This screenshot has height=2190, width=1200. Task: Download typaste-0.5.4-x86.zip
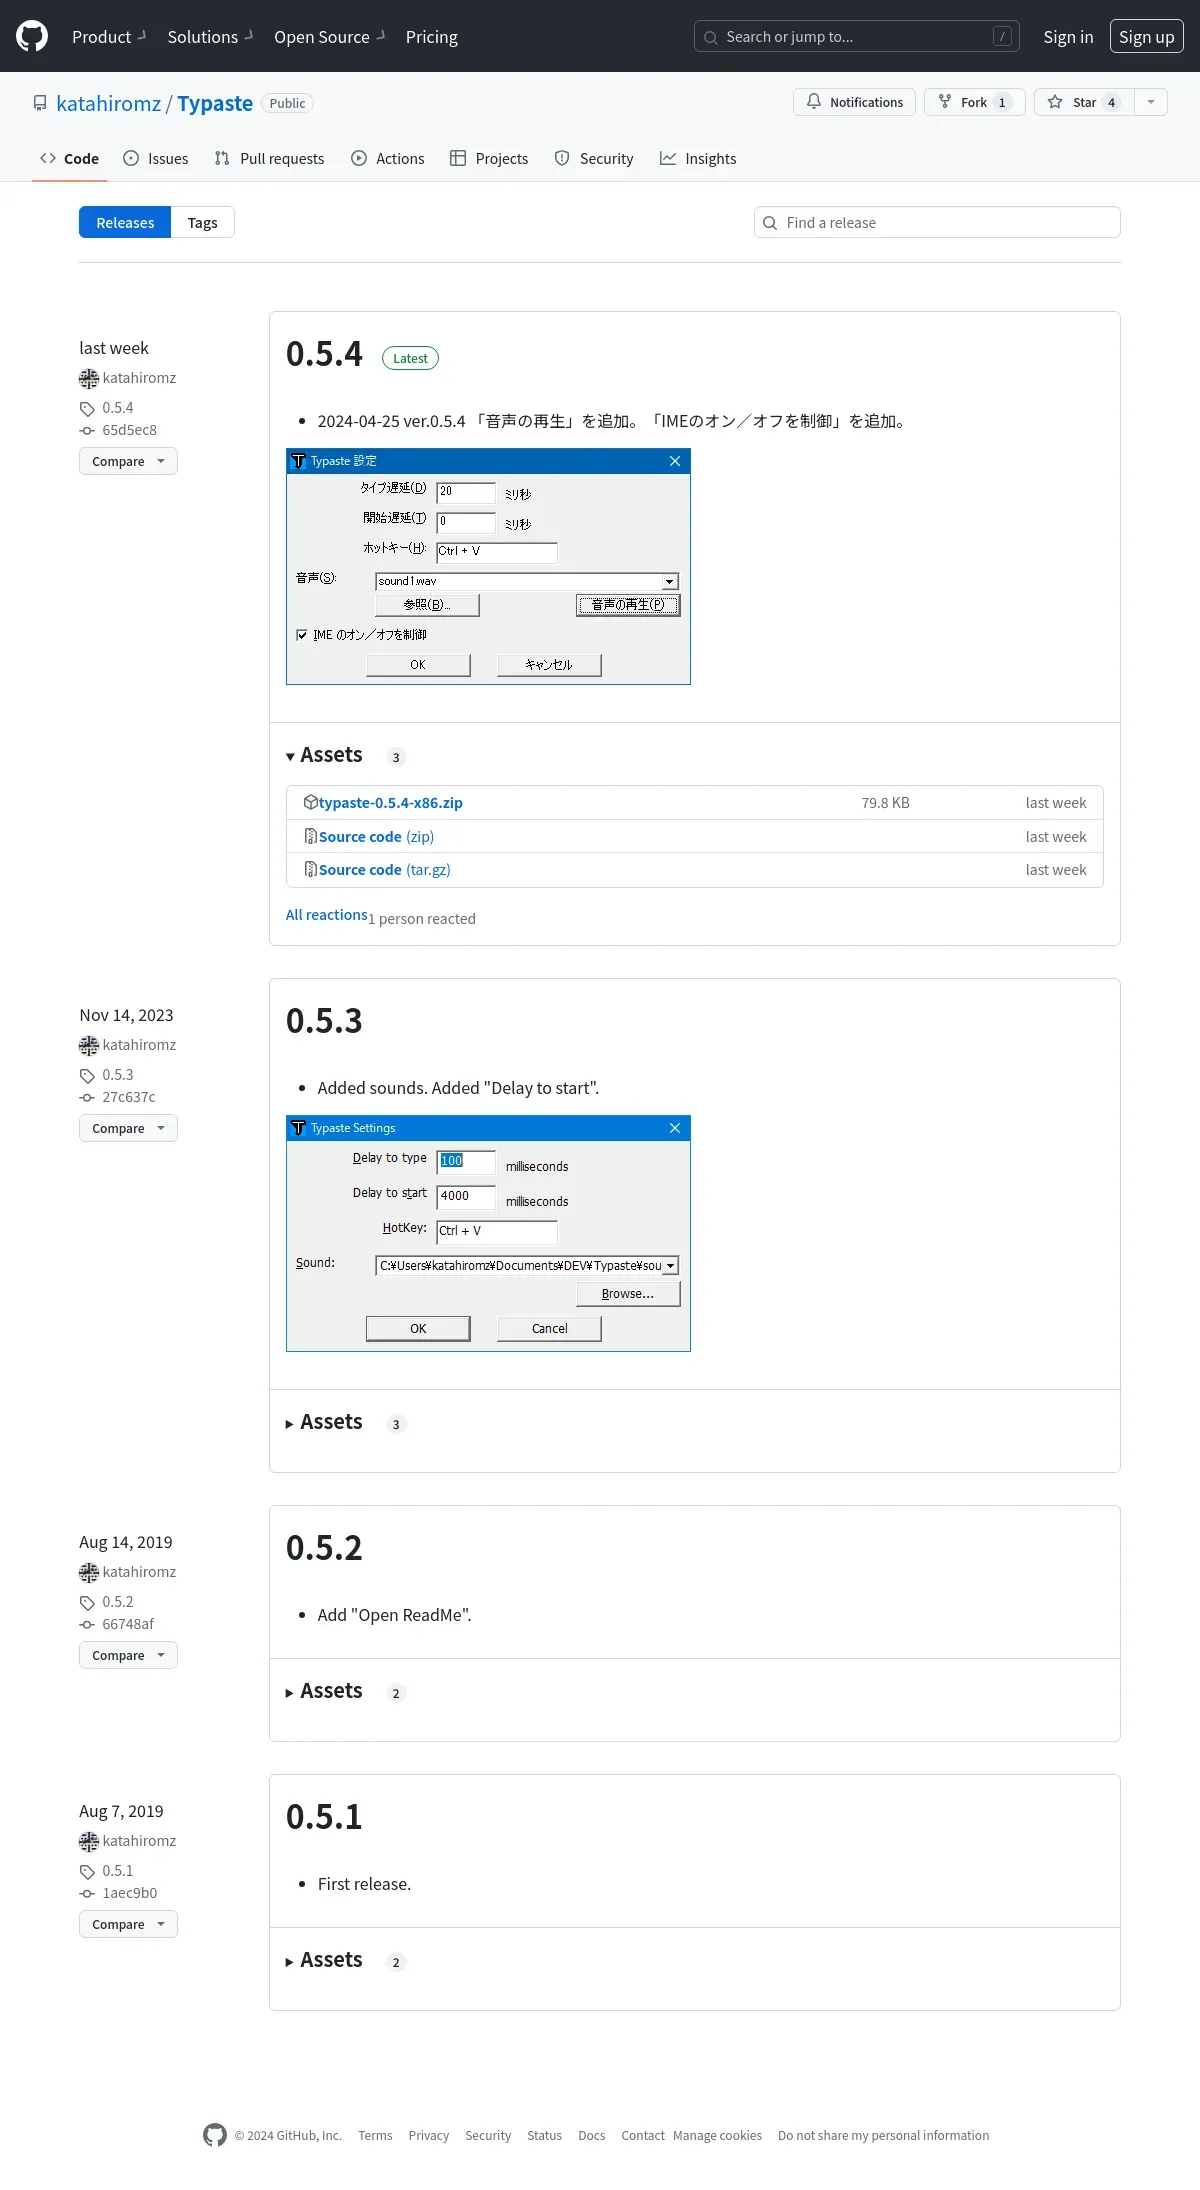point(390,803)
